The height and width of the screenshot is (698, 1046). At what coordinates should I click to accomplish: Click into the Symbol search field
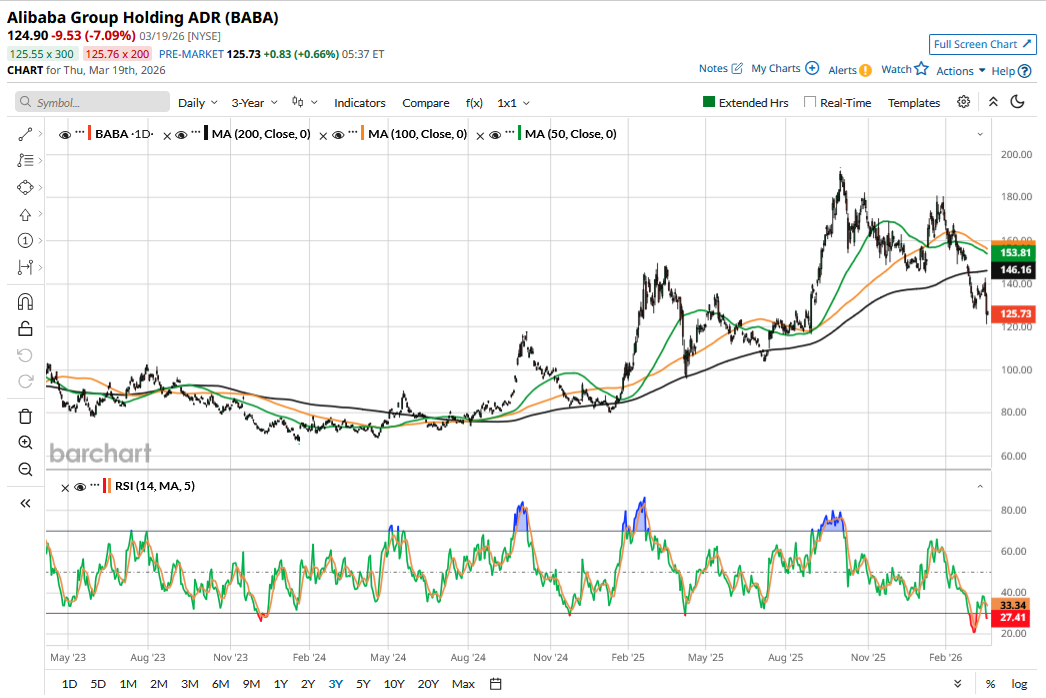pos(95,103)
